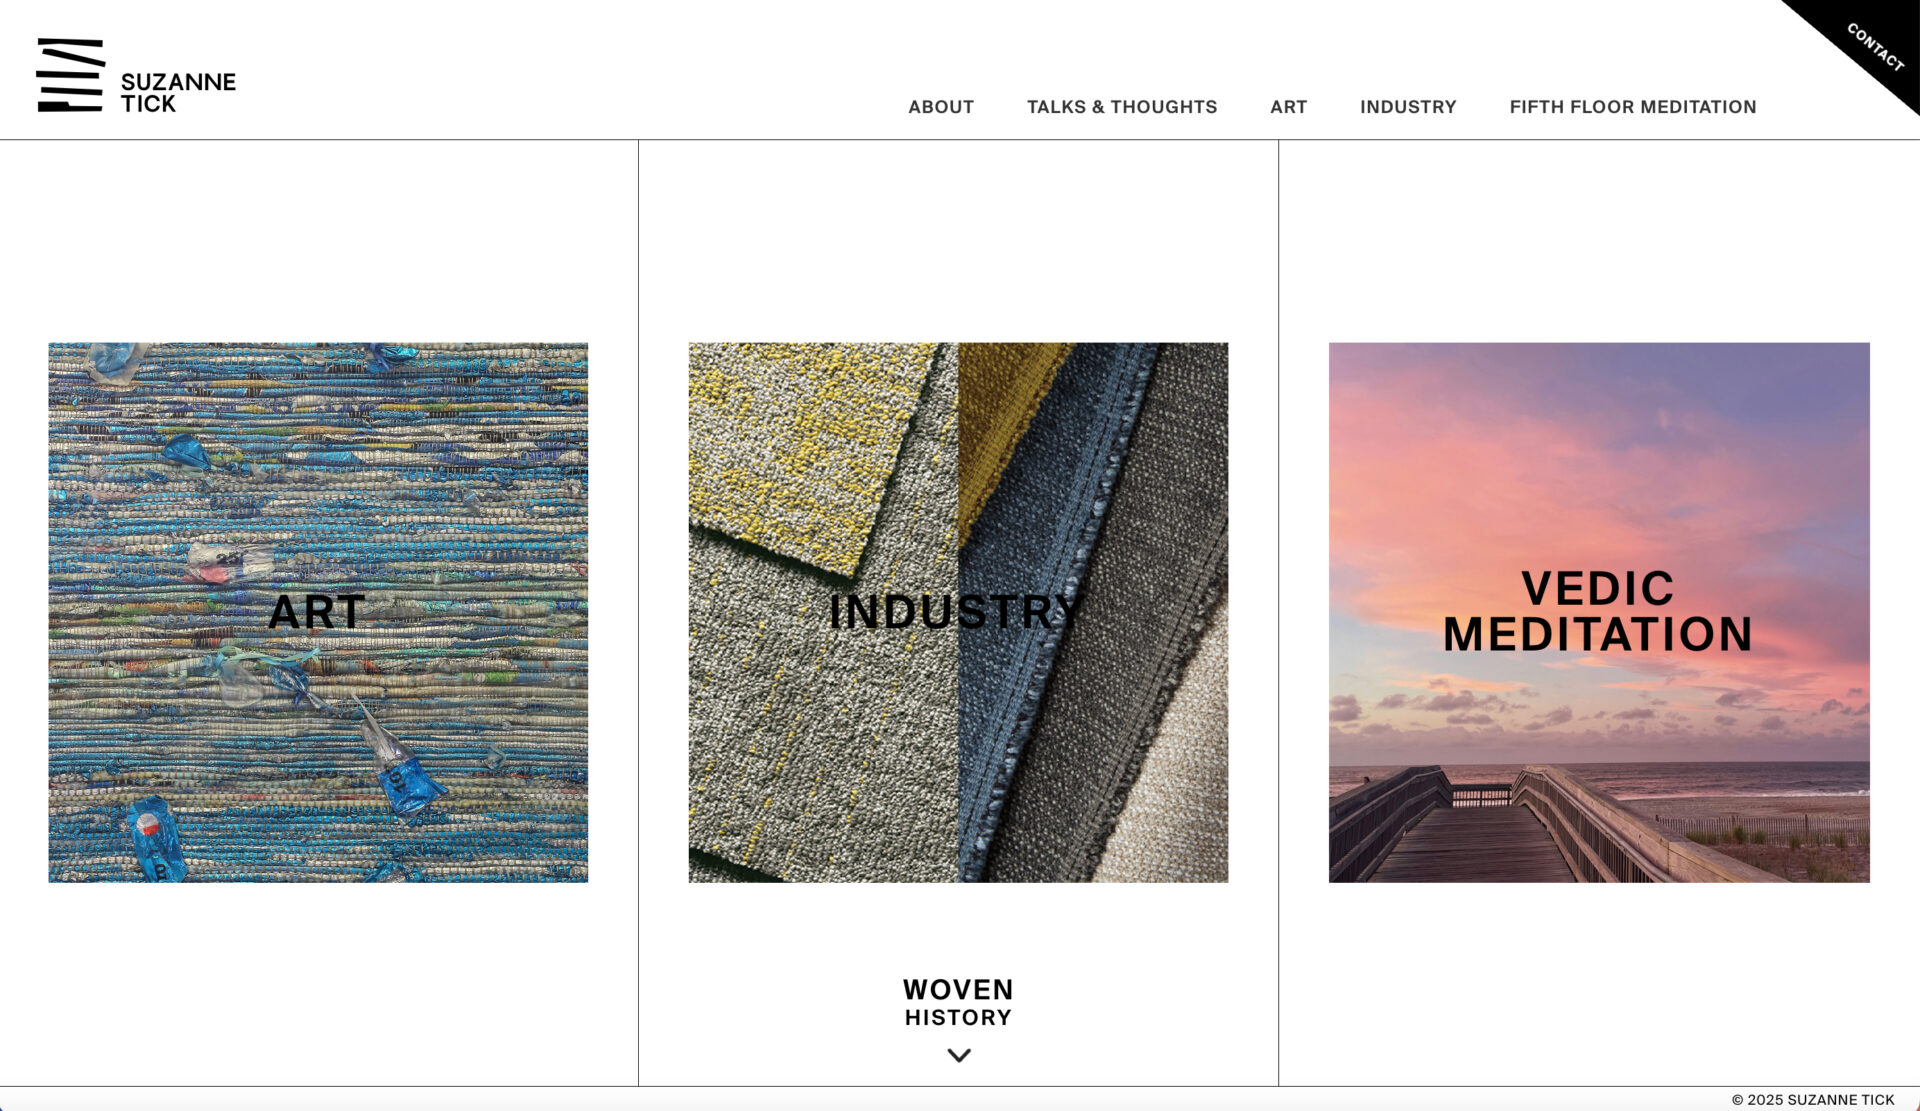
Task: Click the Suzanne Tick wordmark text
Action: [178, 92]
